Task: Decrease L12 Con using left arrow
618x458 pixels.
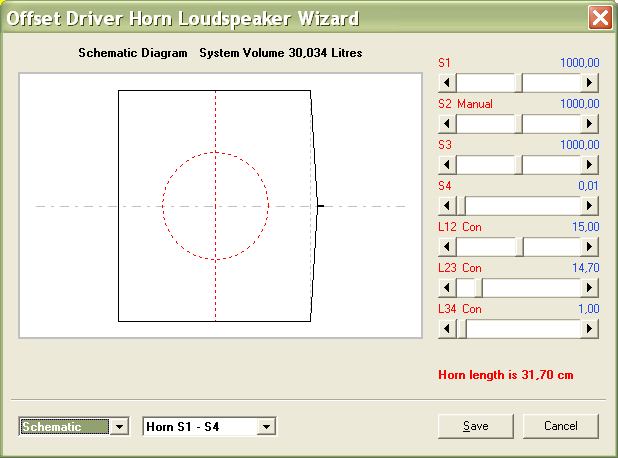Action: [447, 247]
